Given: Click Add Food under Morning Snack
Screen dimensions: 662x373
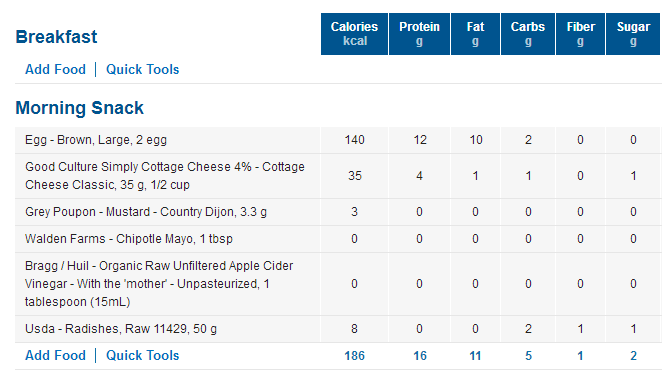Looking at the screenshot, I should pyautogui.click(x=55, y=355).
